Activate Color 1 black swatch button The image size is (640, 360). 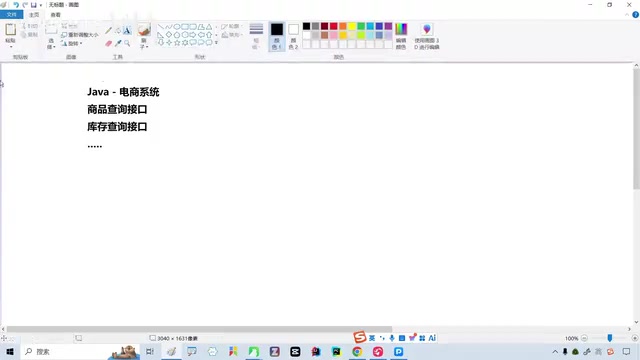click(276, 36)
